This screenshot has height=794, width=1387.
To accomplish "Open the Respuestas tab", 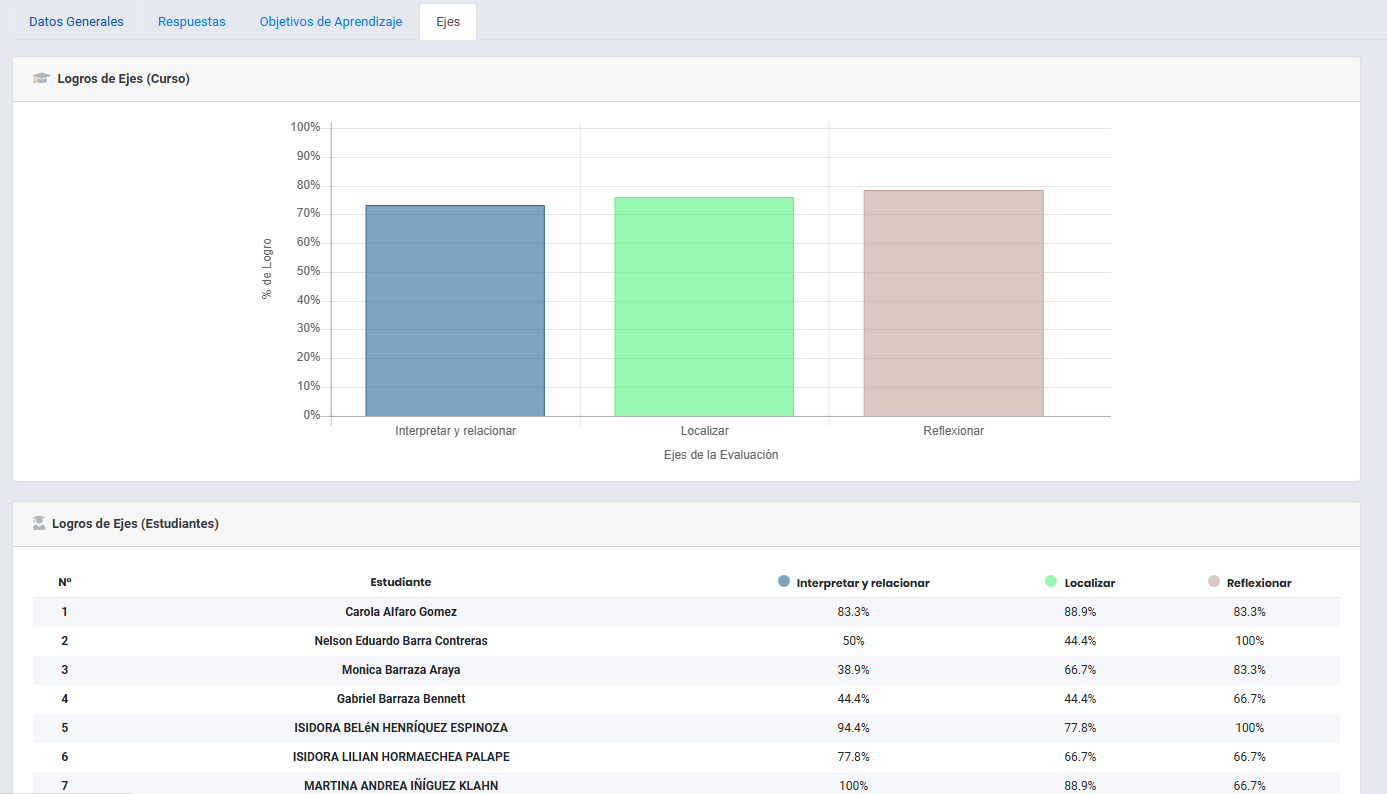I will tap(192, 22).
